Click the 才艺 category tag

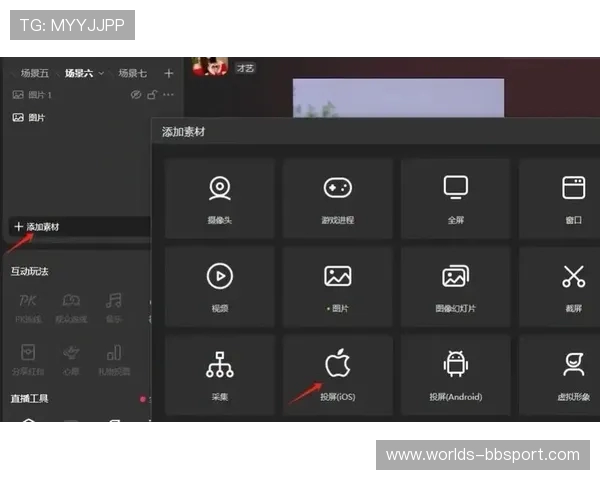pyautogui.click(x=245, y=68)
